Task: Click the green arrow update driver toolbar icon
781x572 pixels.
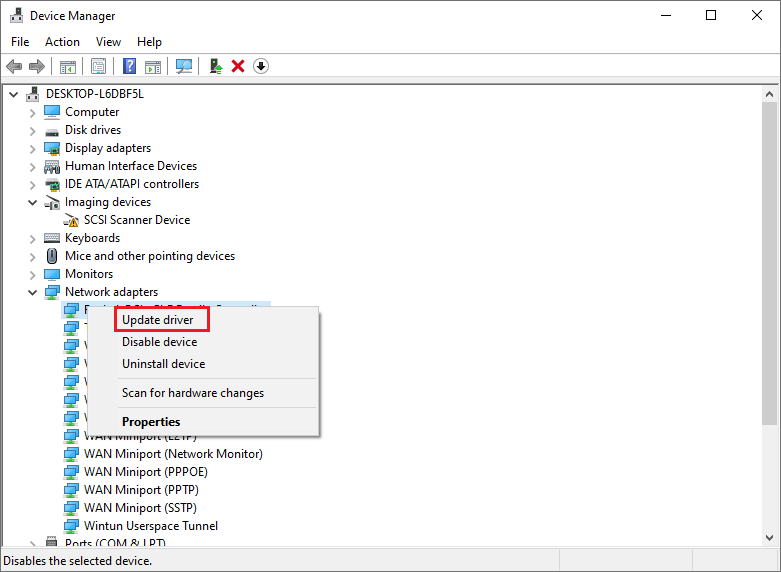Action: (214, 66)
